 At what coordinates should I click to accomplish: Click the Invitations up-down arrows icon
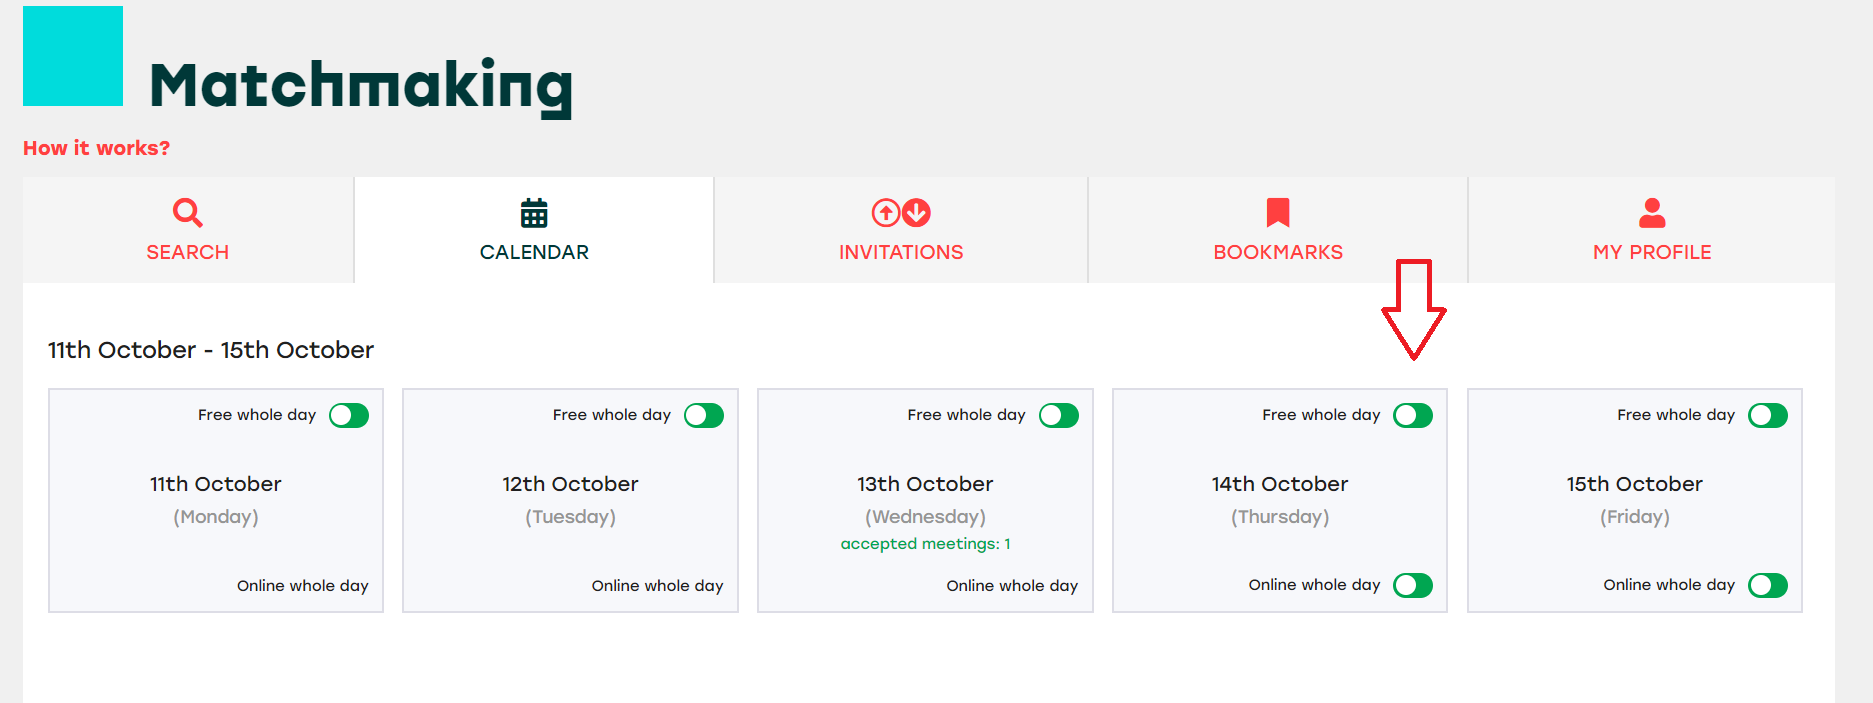tap(901, 213)
